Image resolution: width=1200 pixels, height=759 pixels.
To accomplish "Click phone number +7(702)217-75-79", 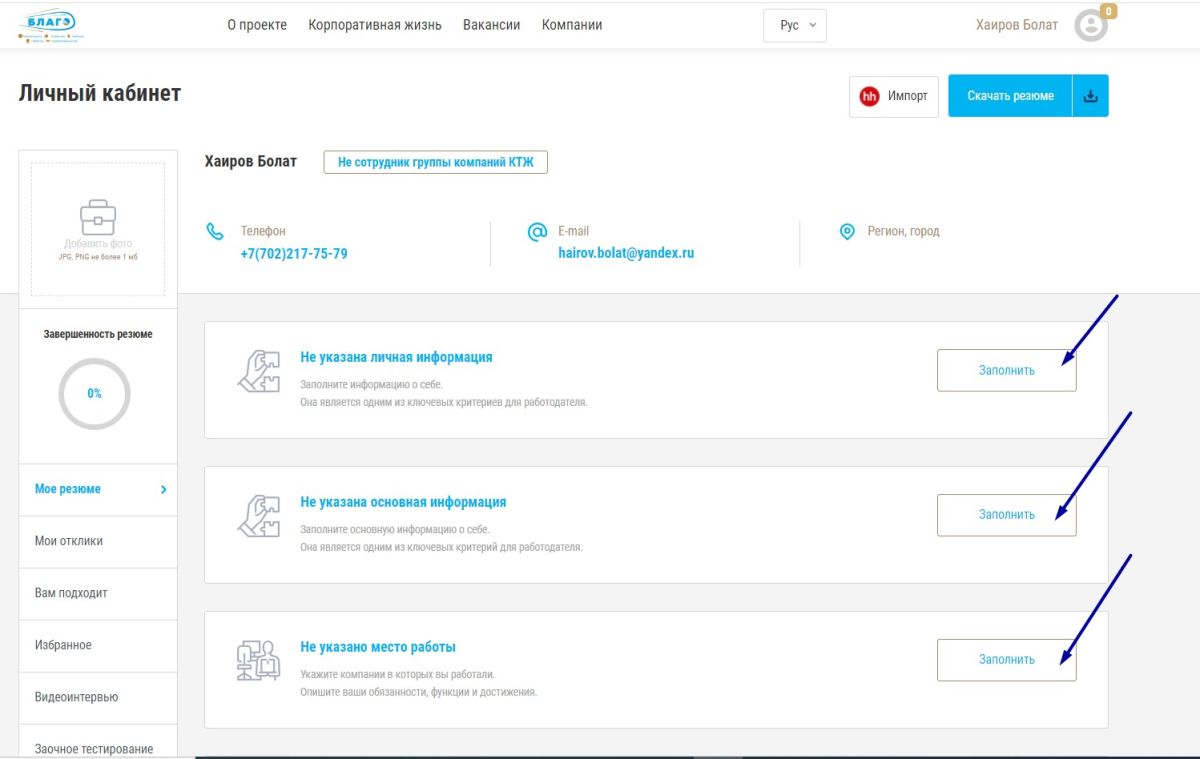I will [294, 254].
